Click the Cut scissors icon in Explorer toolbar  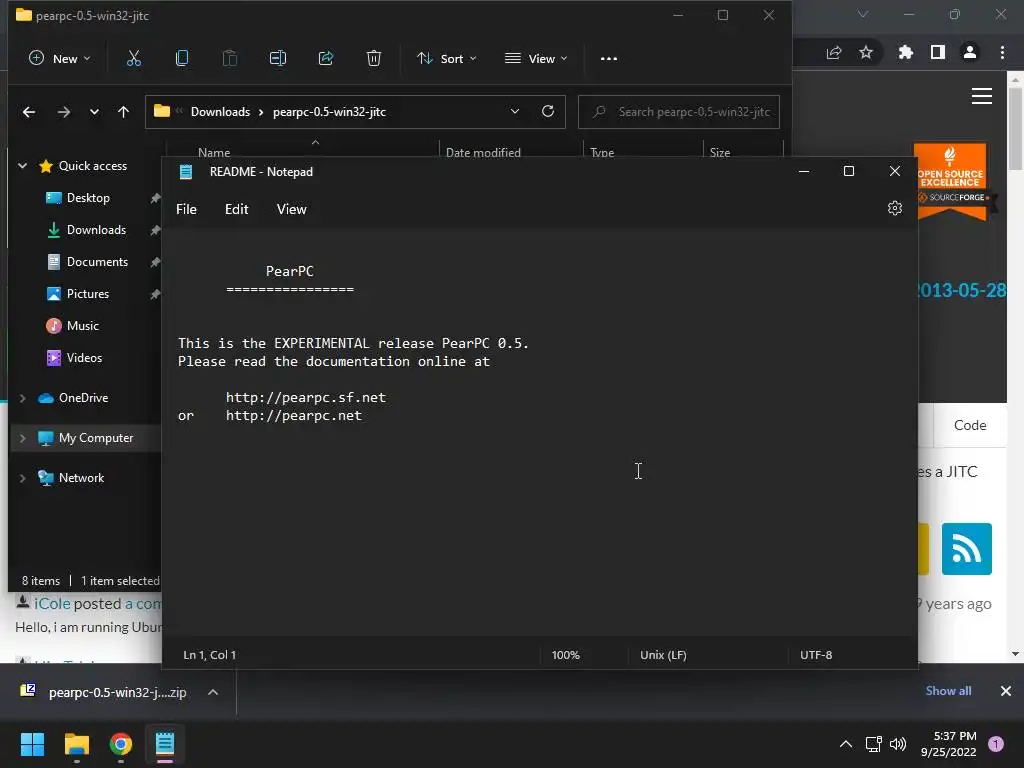(x=134, y=59)
